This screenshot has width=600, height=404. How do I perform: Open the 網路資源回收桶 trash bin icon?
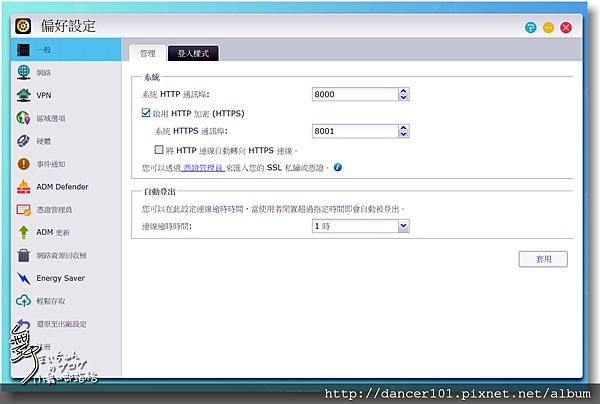pyautogui.click(x=23, y=255)
